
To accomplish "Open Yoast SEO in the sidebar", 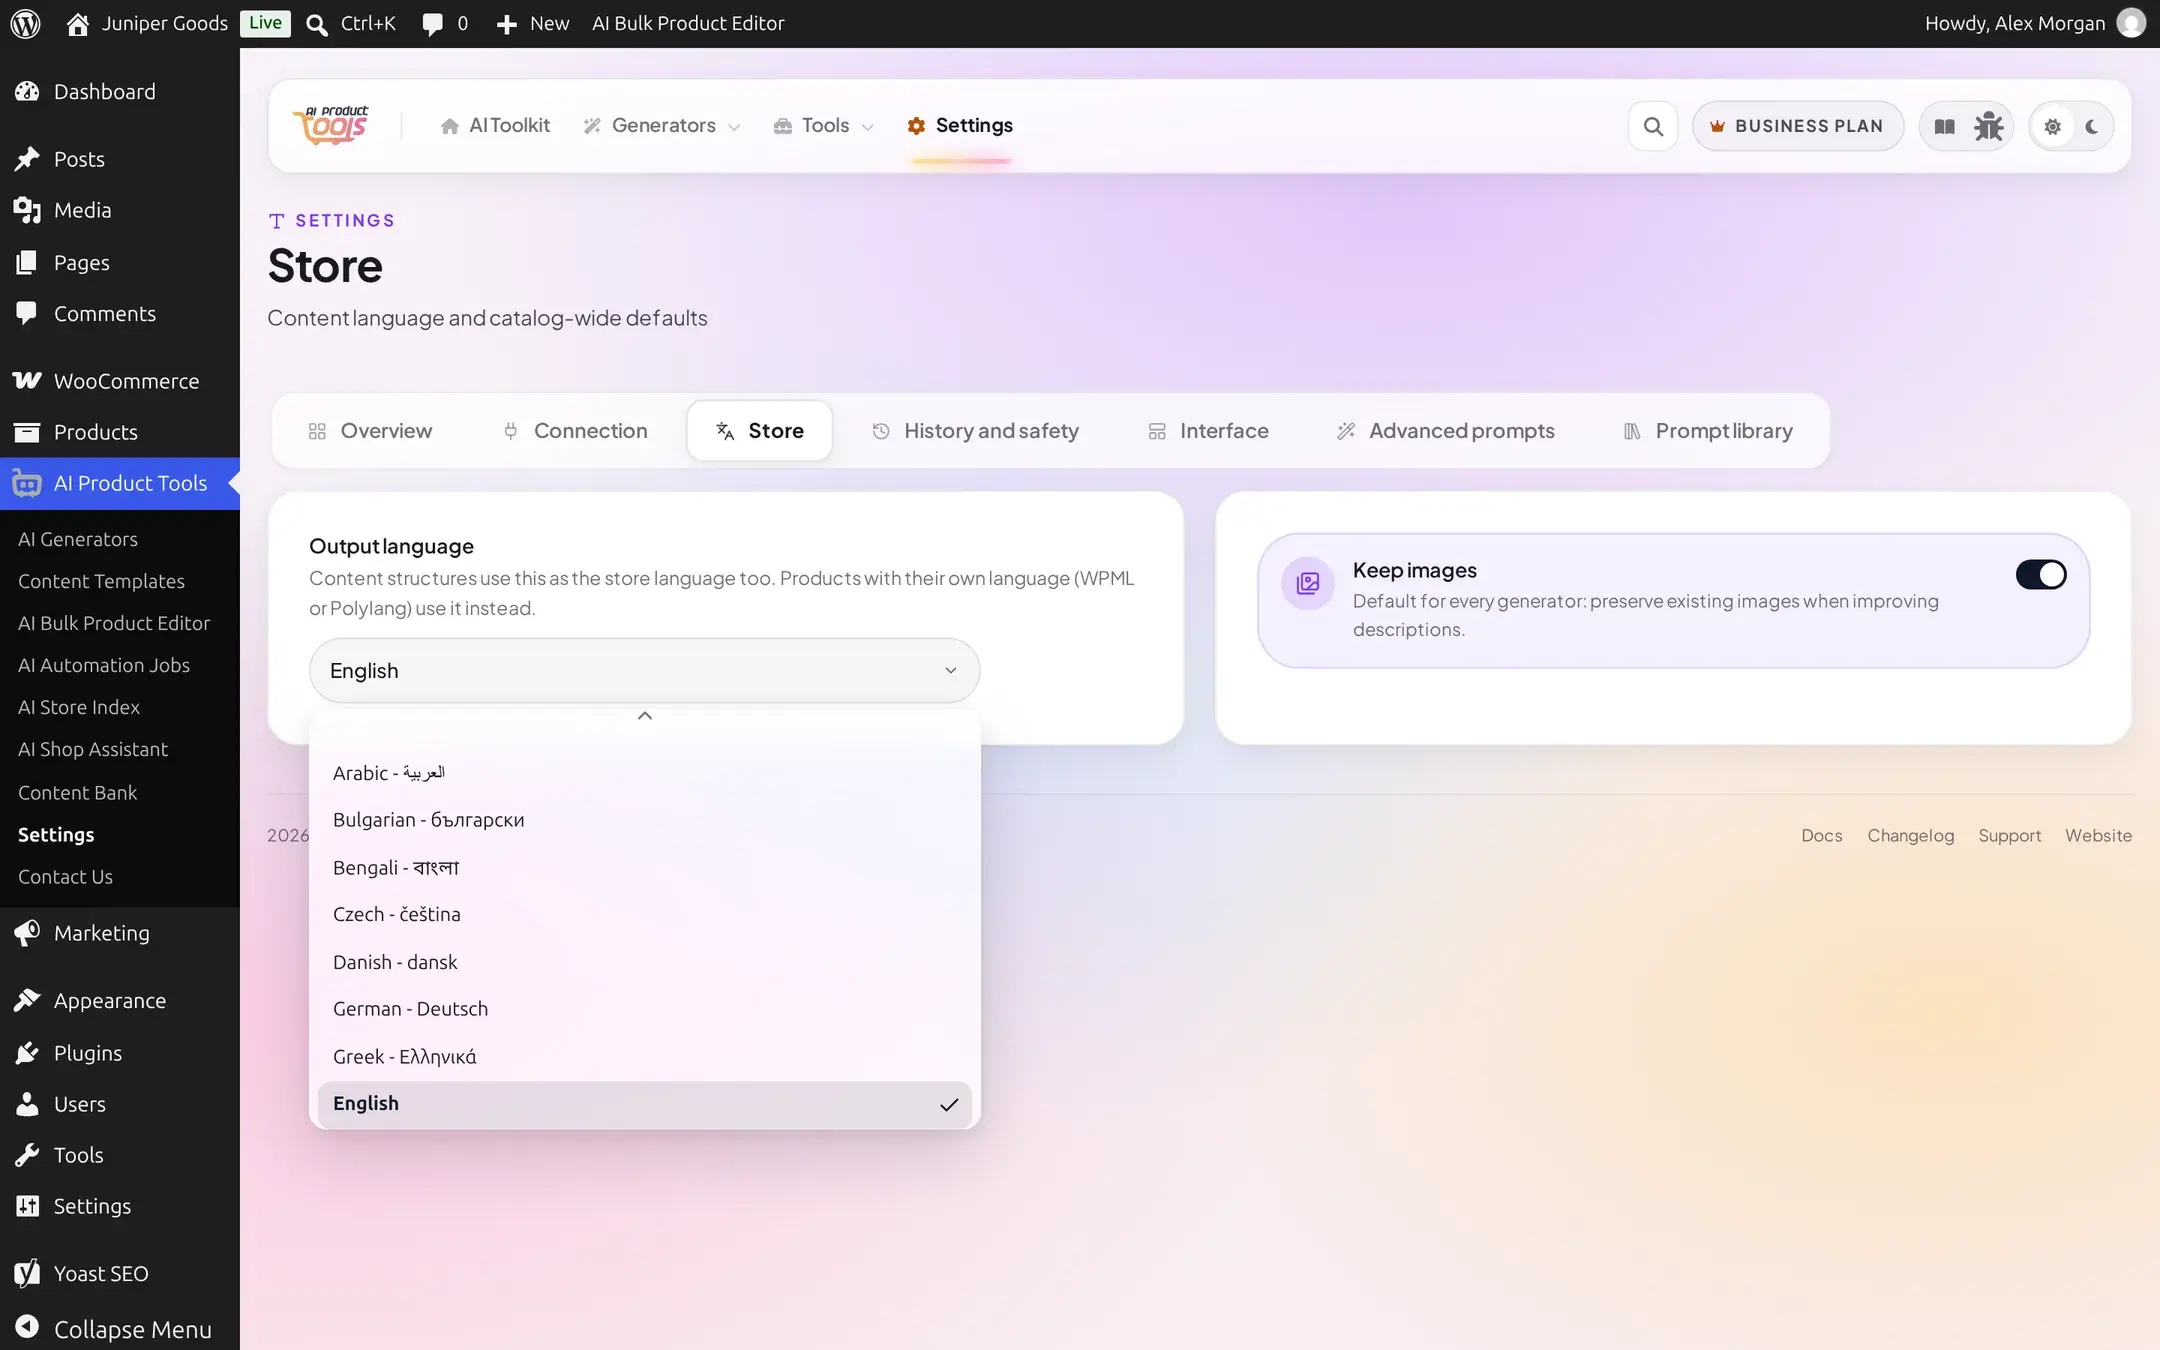I will pos(120,1273).
